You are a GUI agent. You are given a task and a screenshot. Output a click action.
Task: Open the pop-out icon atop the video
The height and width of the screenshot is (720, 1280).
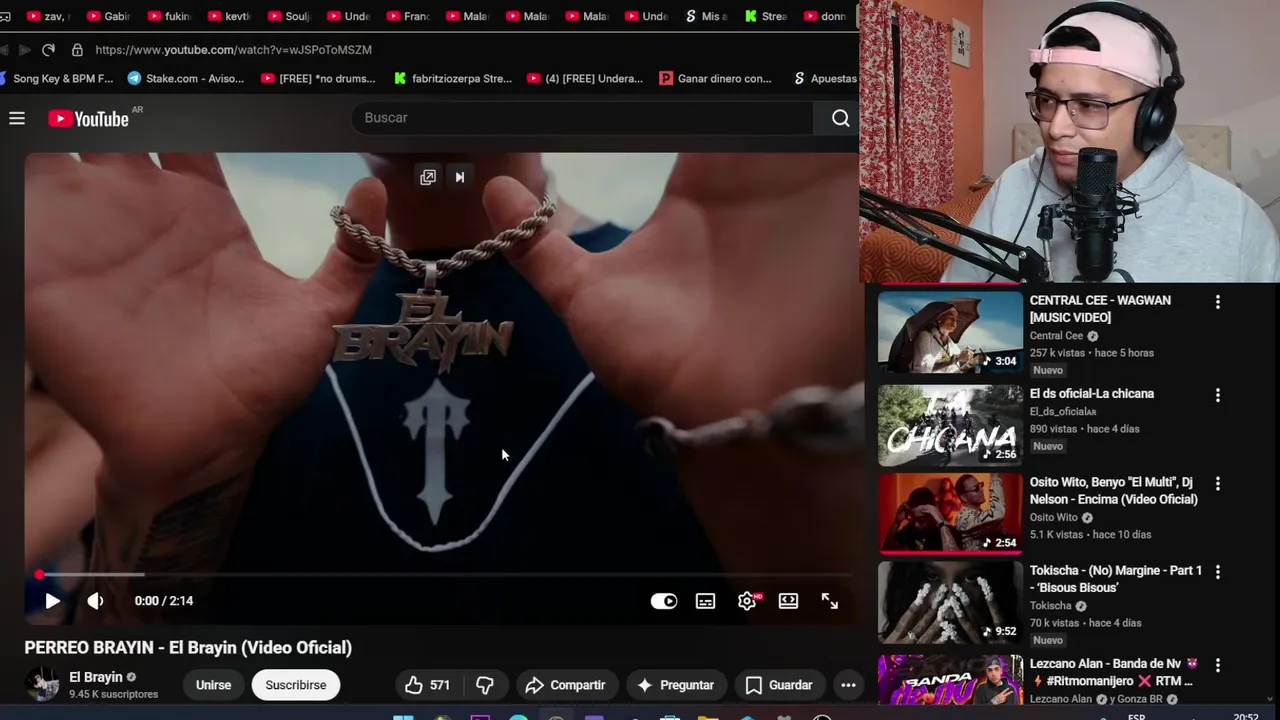(x=428, y=177)
